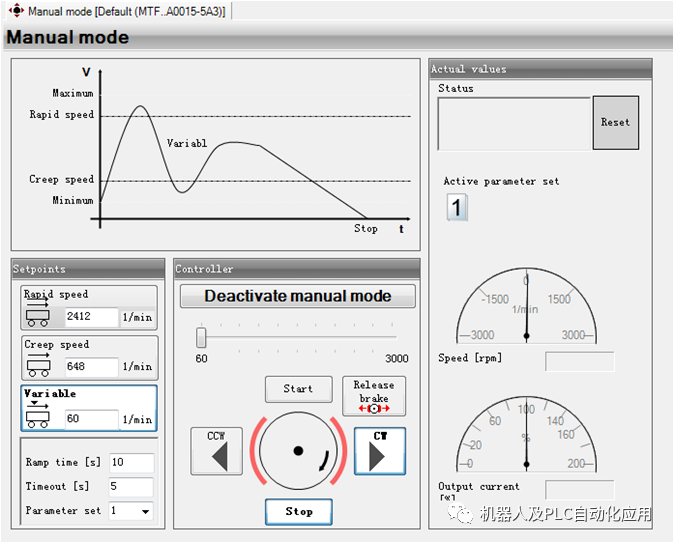Click the Manual mode tab icon

coord(16,10)
